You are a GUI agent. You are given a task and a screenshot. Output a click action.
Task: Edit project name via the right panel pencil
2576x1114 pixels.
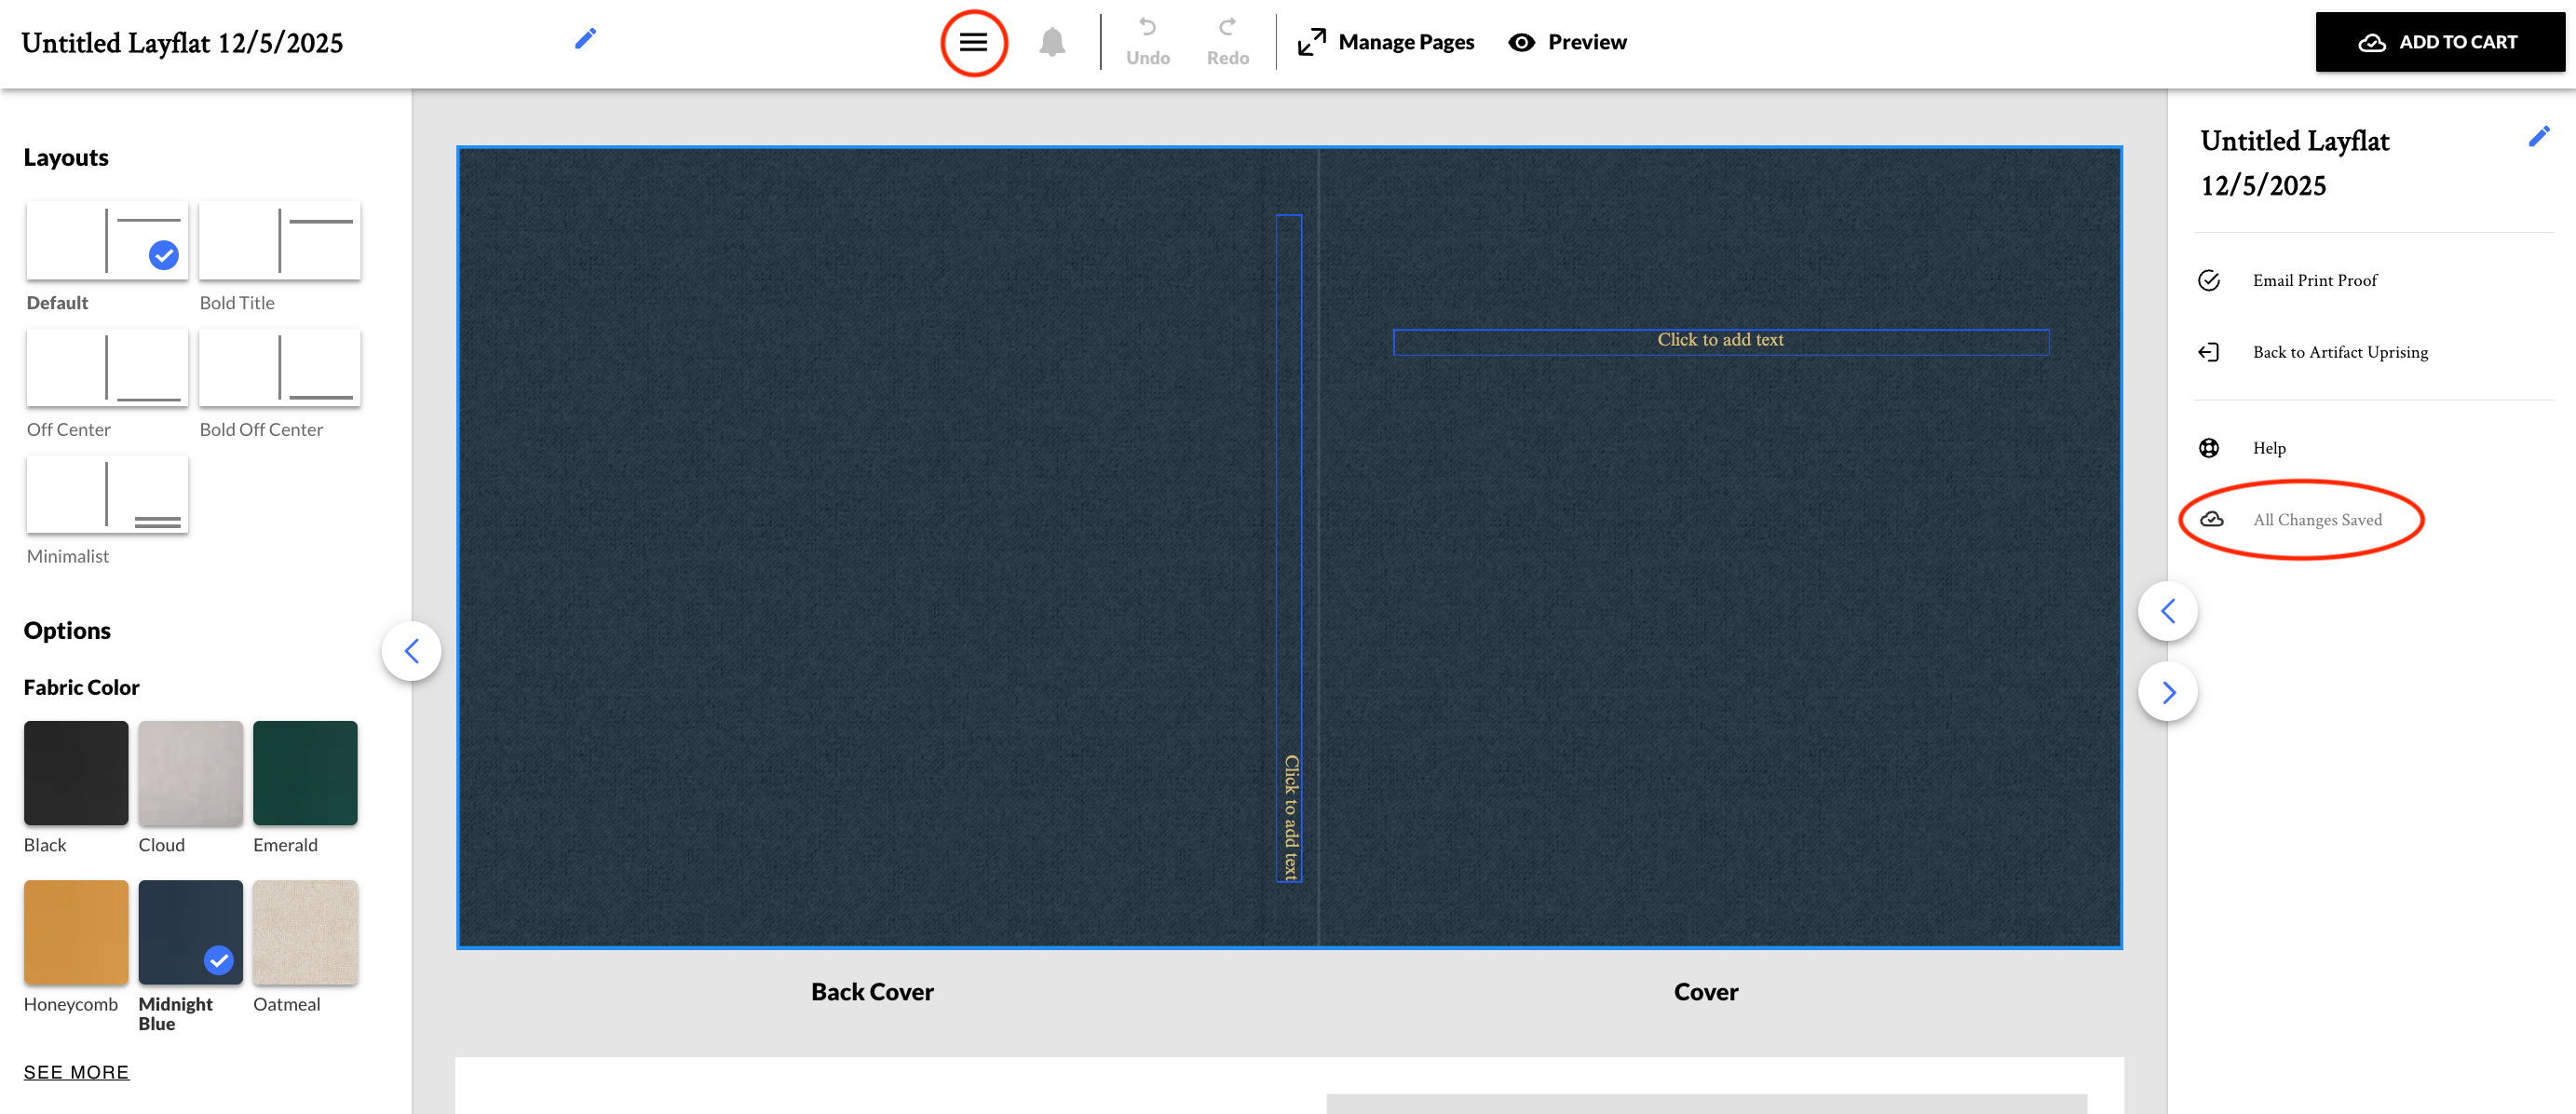coord(2539,136)
